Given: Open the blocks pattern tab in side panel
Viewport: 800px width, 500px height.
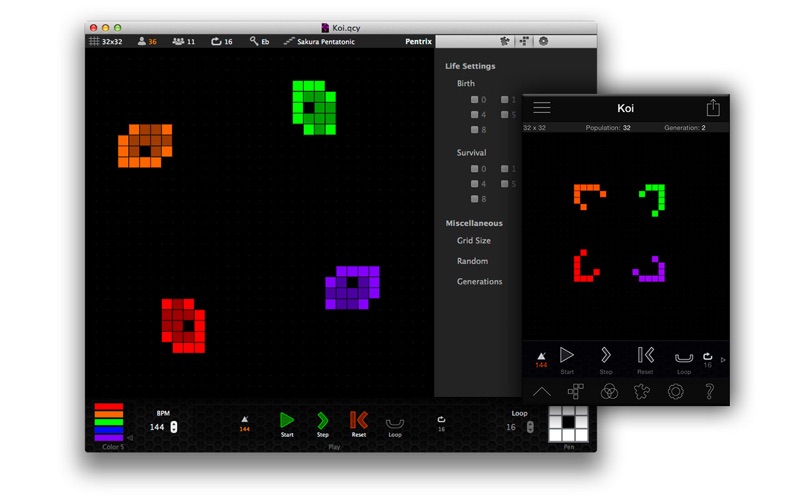Looking at the screenshot, I should (x=524, y=41).
